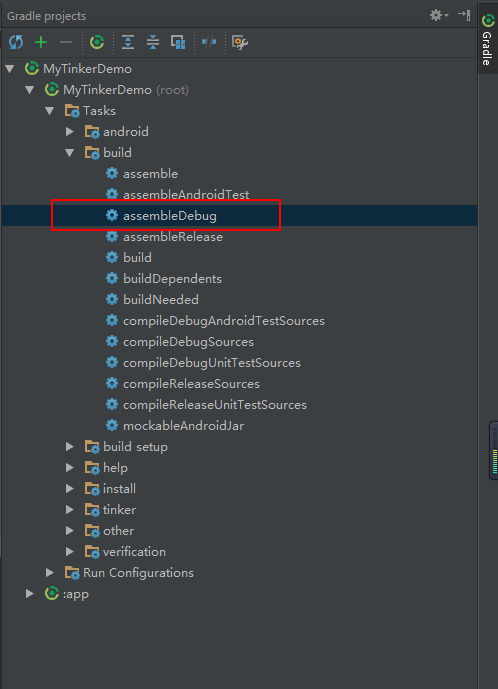
Task: Click the tinker folder icon
Action: click(x=92, y=510)
